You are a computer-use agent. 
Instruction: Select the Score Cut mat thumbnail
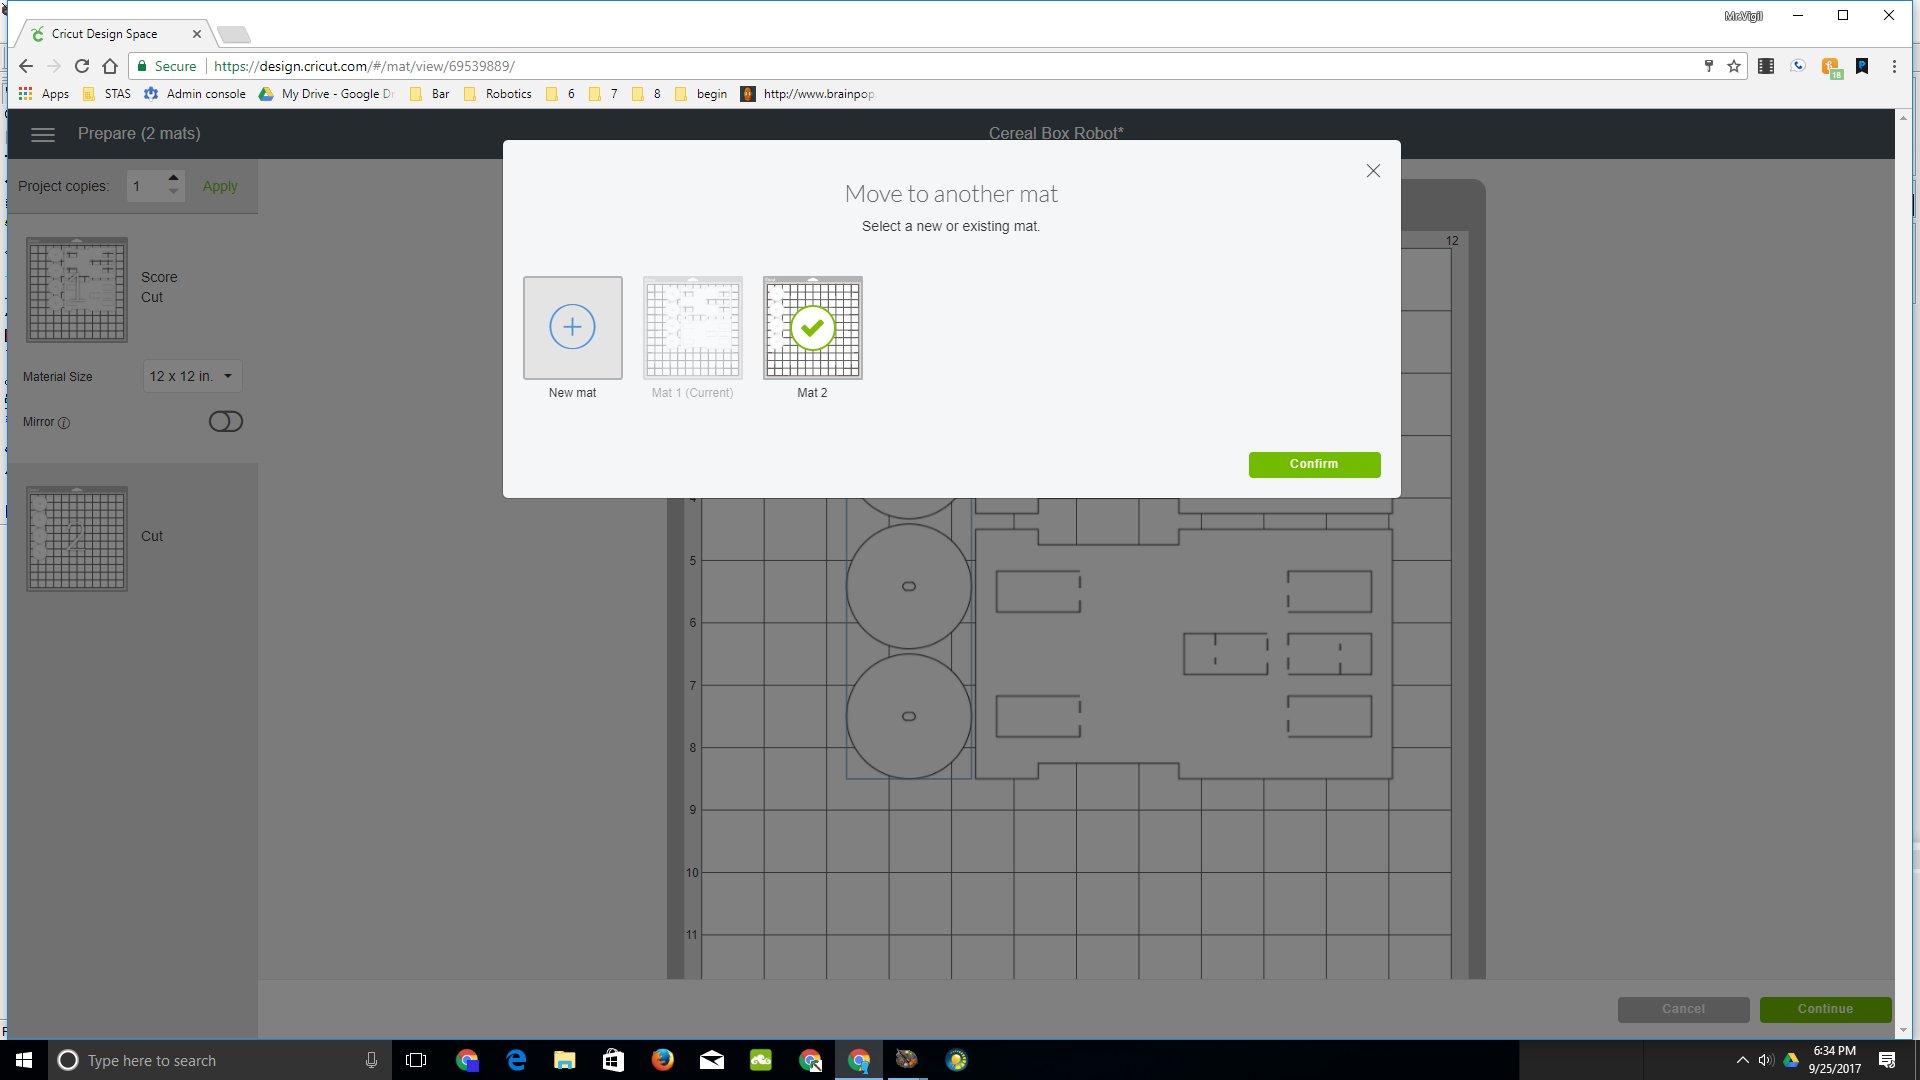pyautogui.click(x=77, y=290)
